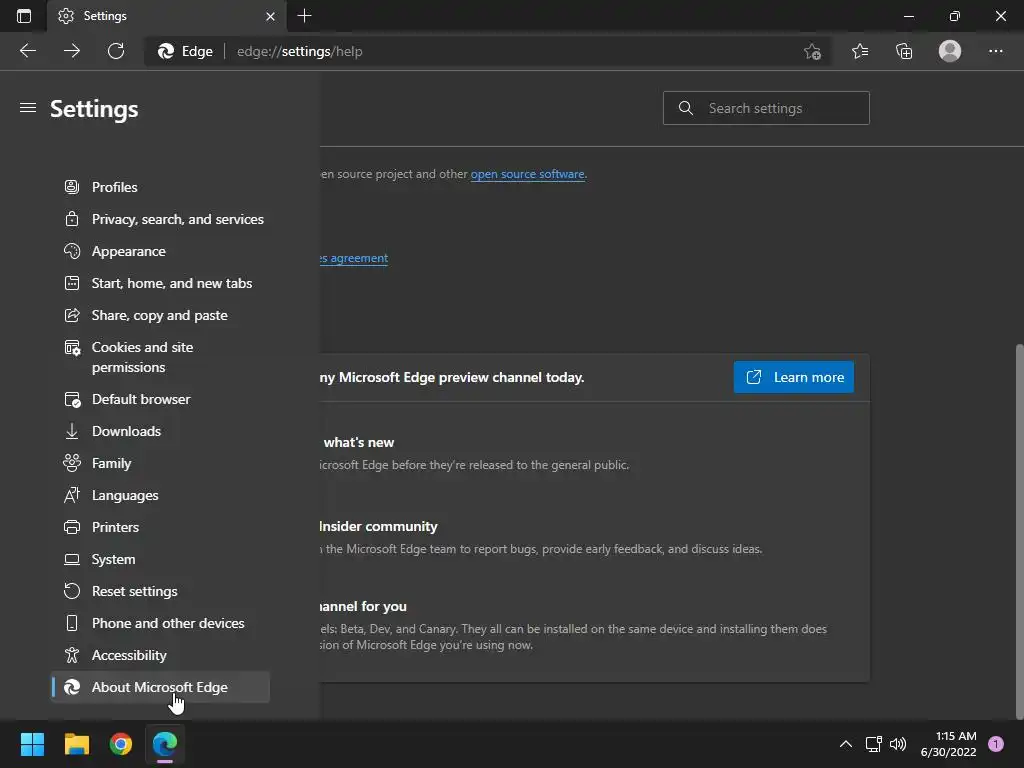Click the Languages icon
1024x768 pixels.
72,495
